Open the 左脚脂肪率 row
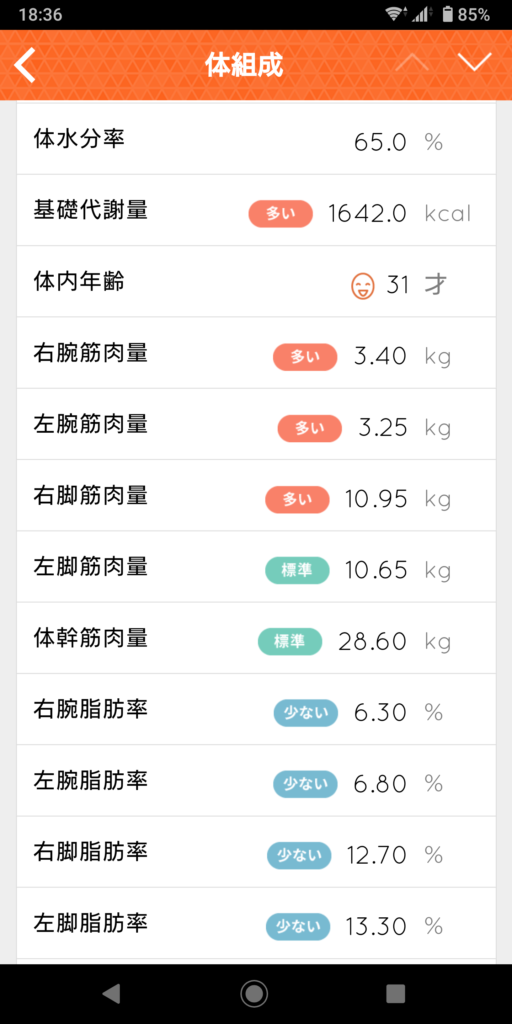The image size is (512, 1024). click(255, 923)
